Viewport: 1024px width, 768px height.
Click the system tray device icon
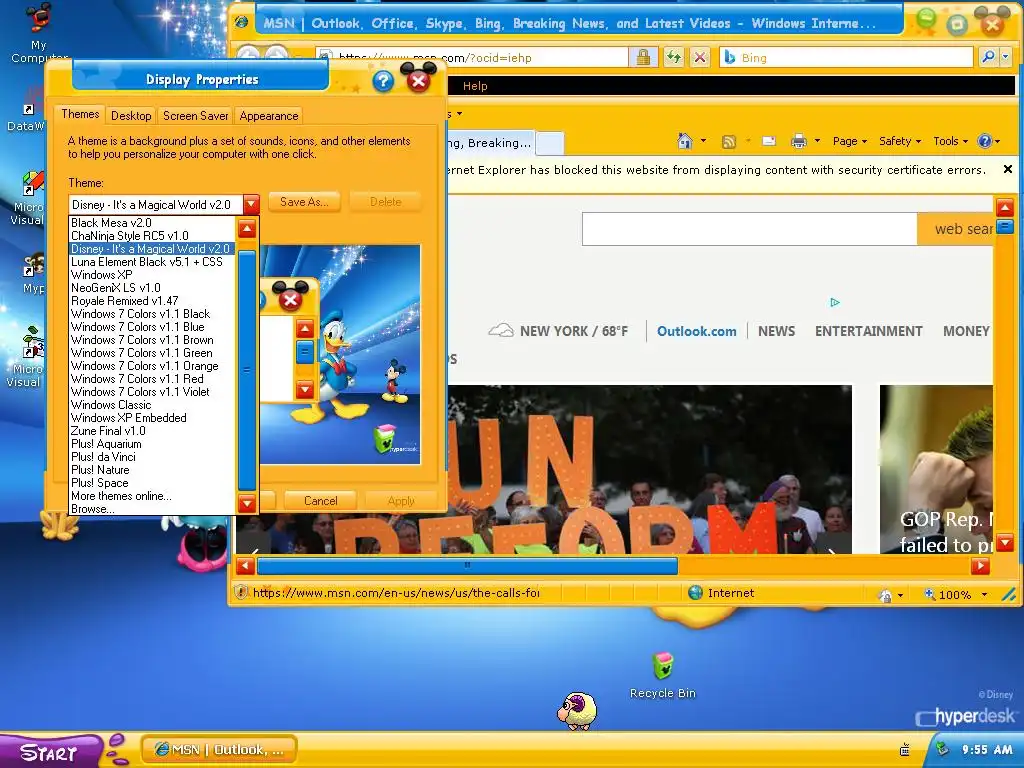(x=905, y=750)
